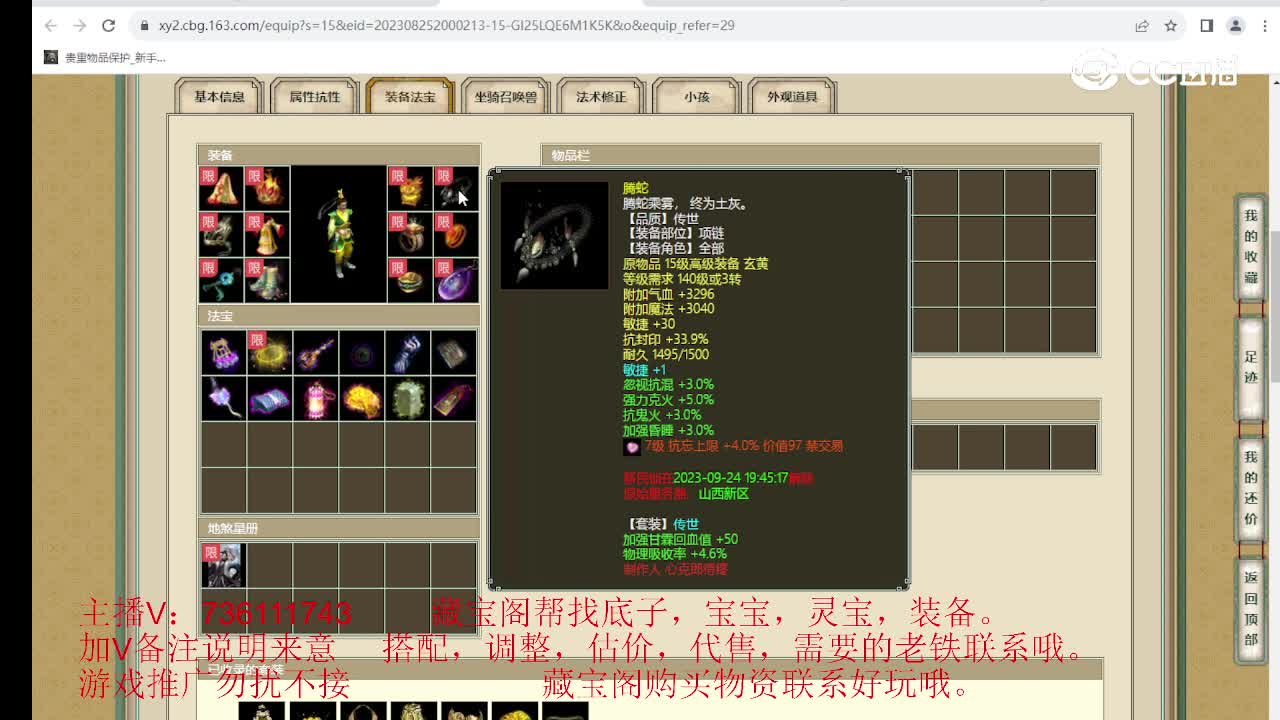
Task: Select the grey stone tablet 法宝 icon
Action: tap(453, 352)
